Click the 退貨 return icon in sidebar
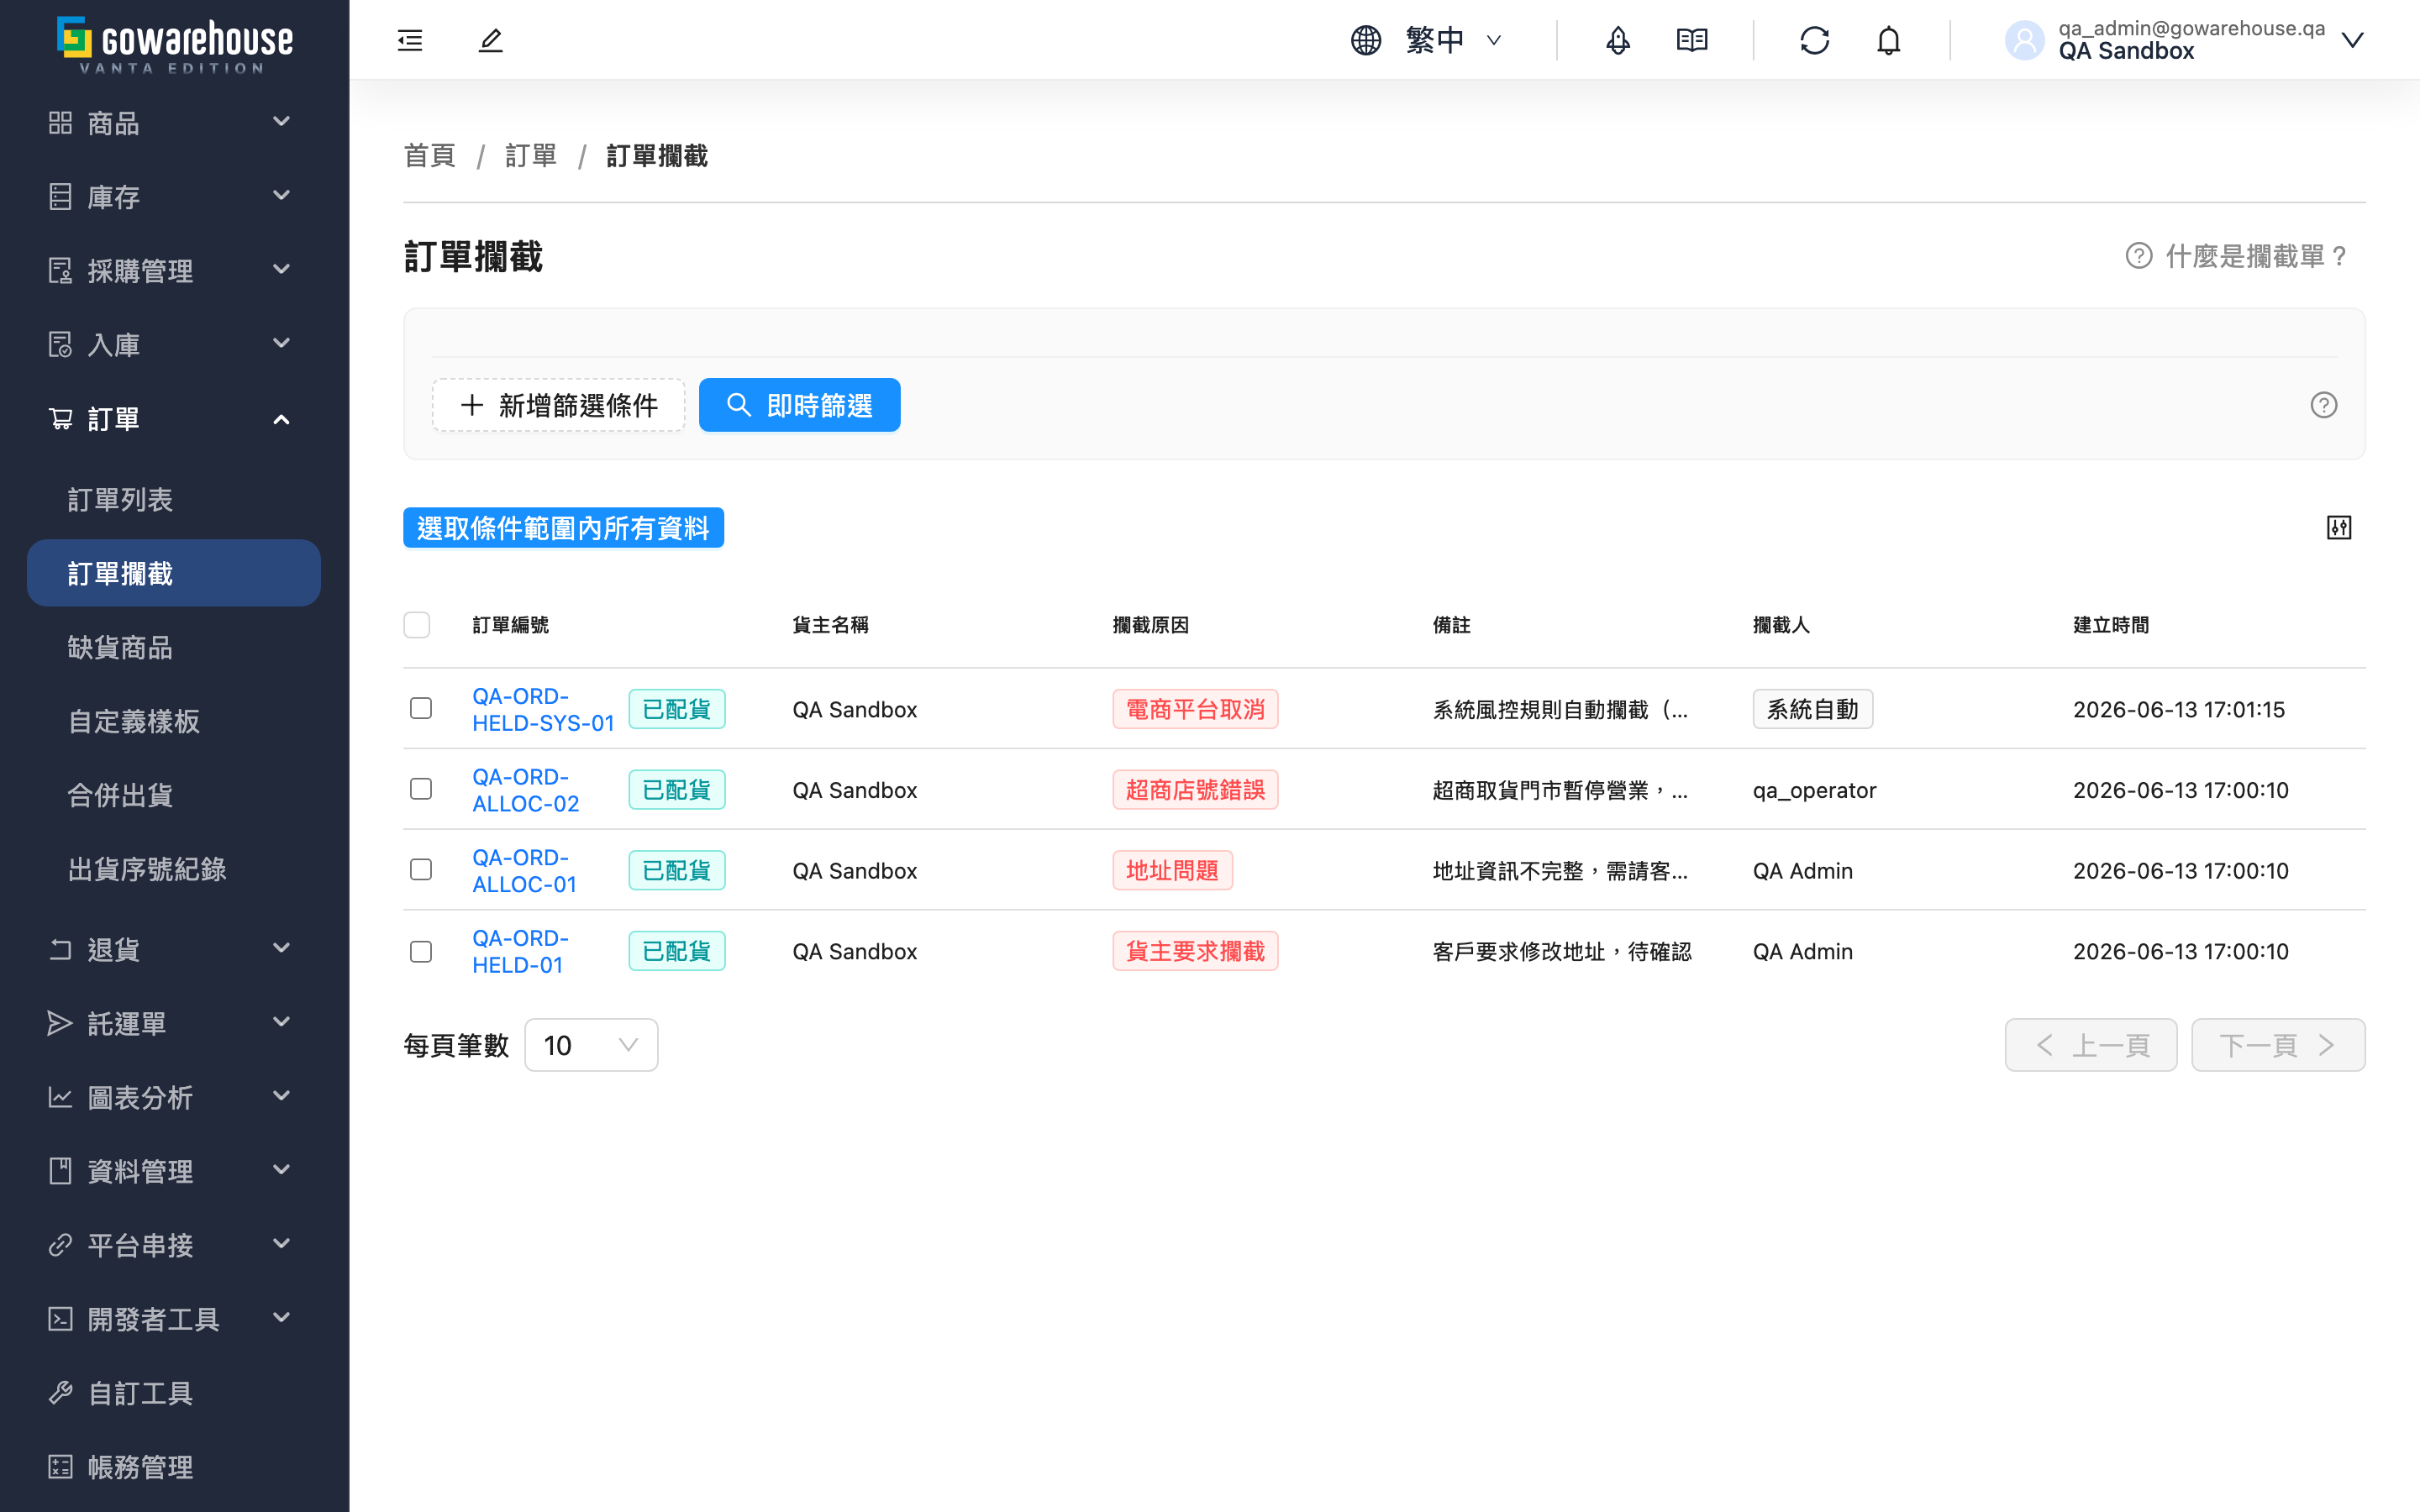The width and height of the screenshot is (2420, 1512). (x=60, y=948)
